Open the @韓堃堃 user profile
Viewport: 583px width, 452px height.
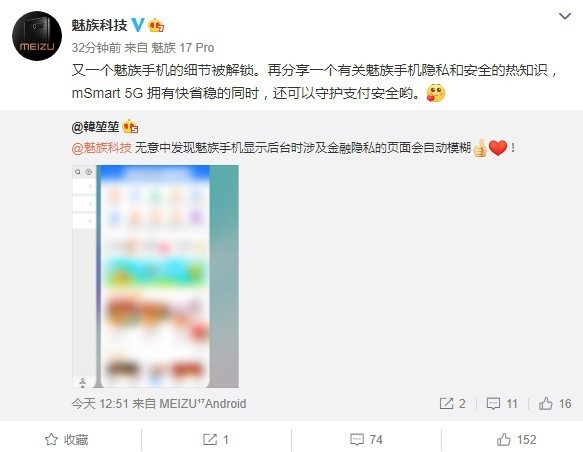pos(95,127)
